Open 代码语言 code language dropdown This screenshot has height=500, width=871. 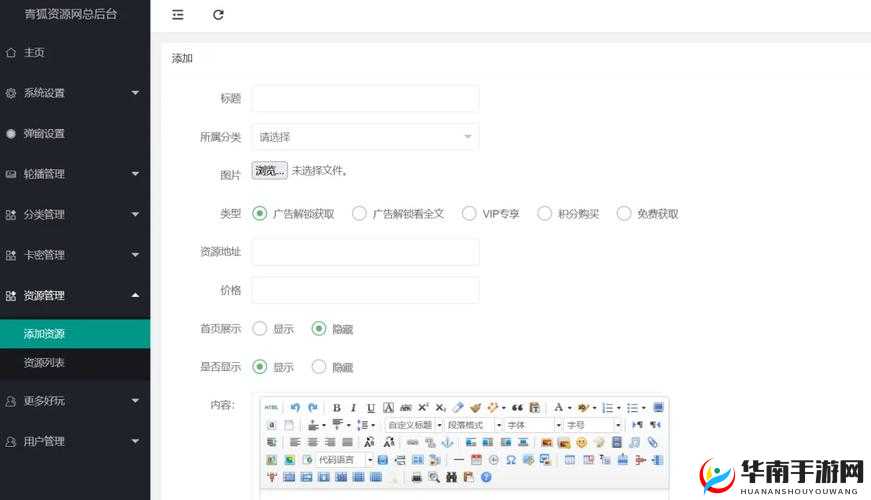point(344,460)
